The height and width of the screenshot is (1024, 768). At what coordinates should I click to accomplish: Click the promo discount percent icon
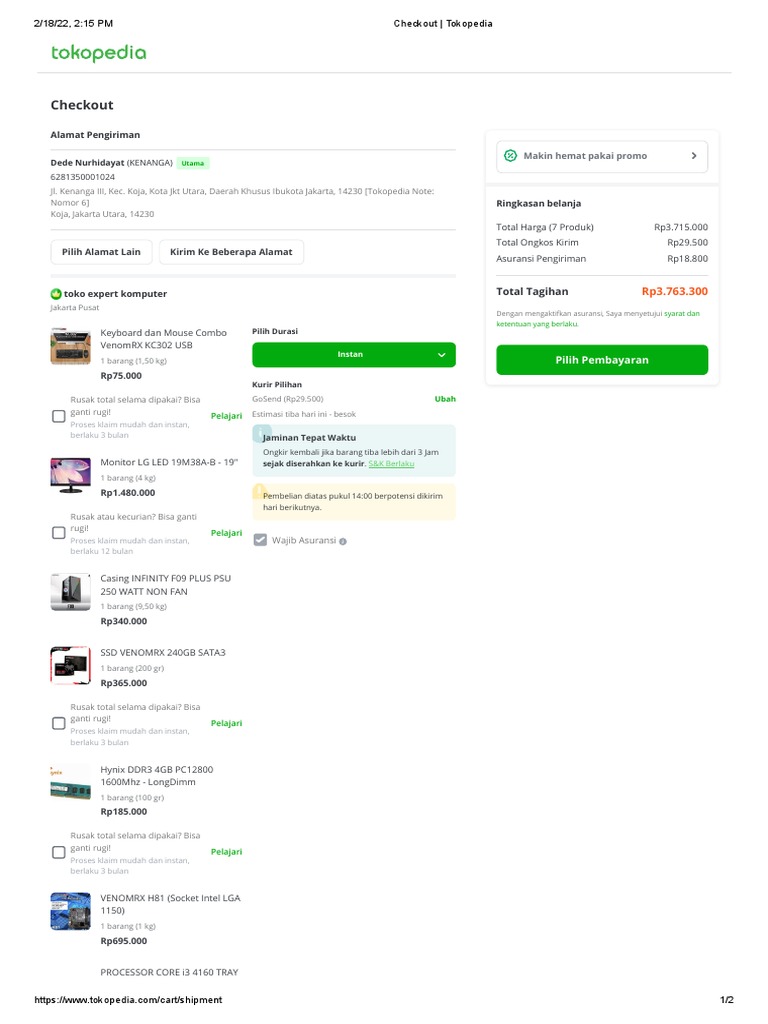tap(510, 156)
